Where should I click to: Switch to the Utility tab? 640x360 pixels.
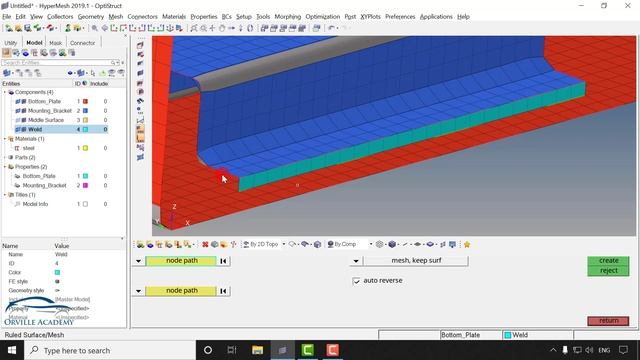[x=11, y=43]
